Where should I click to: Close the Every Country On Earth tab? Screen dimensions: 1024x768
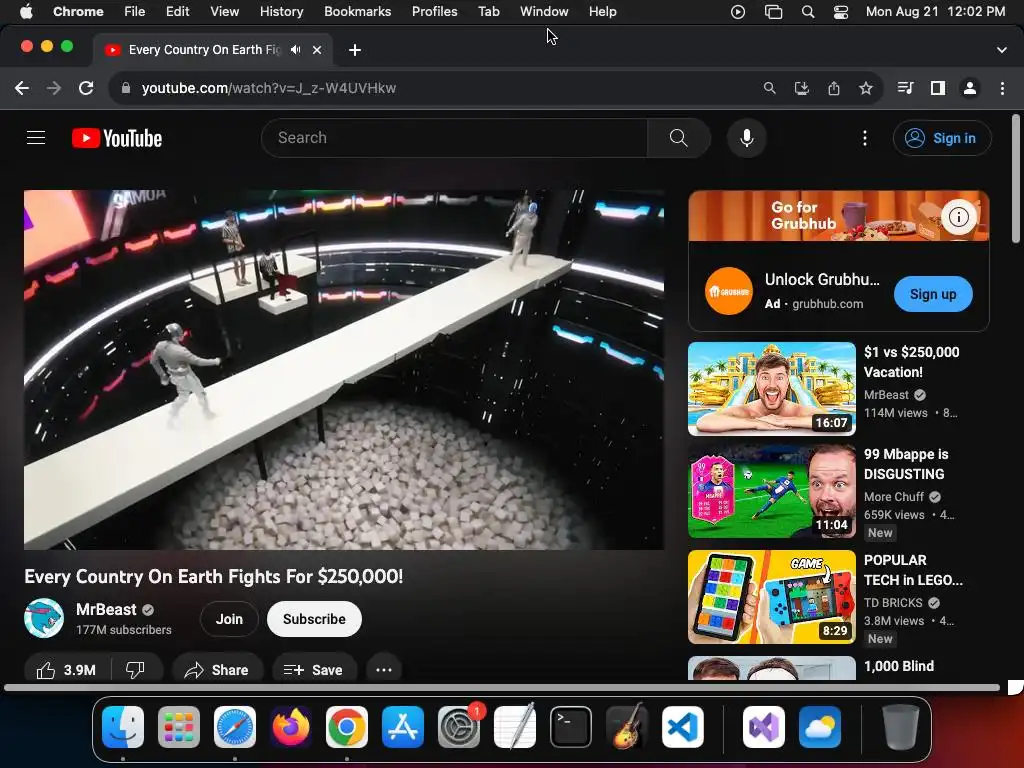click(317, 50)
